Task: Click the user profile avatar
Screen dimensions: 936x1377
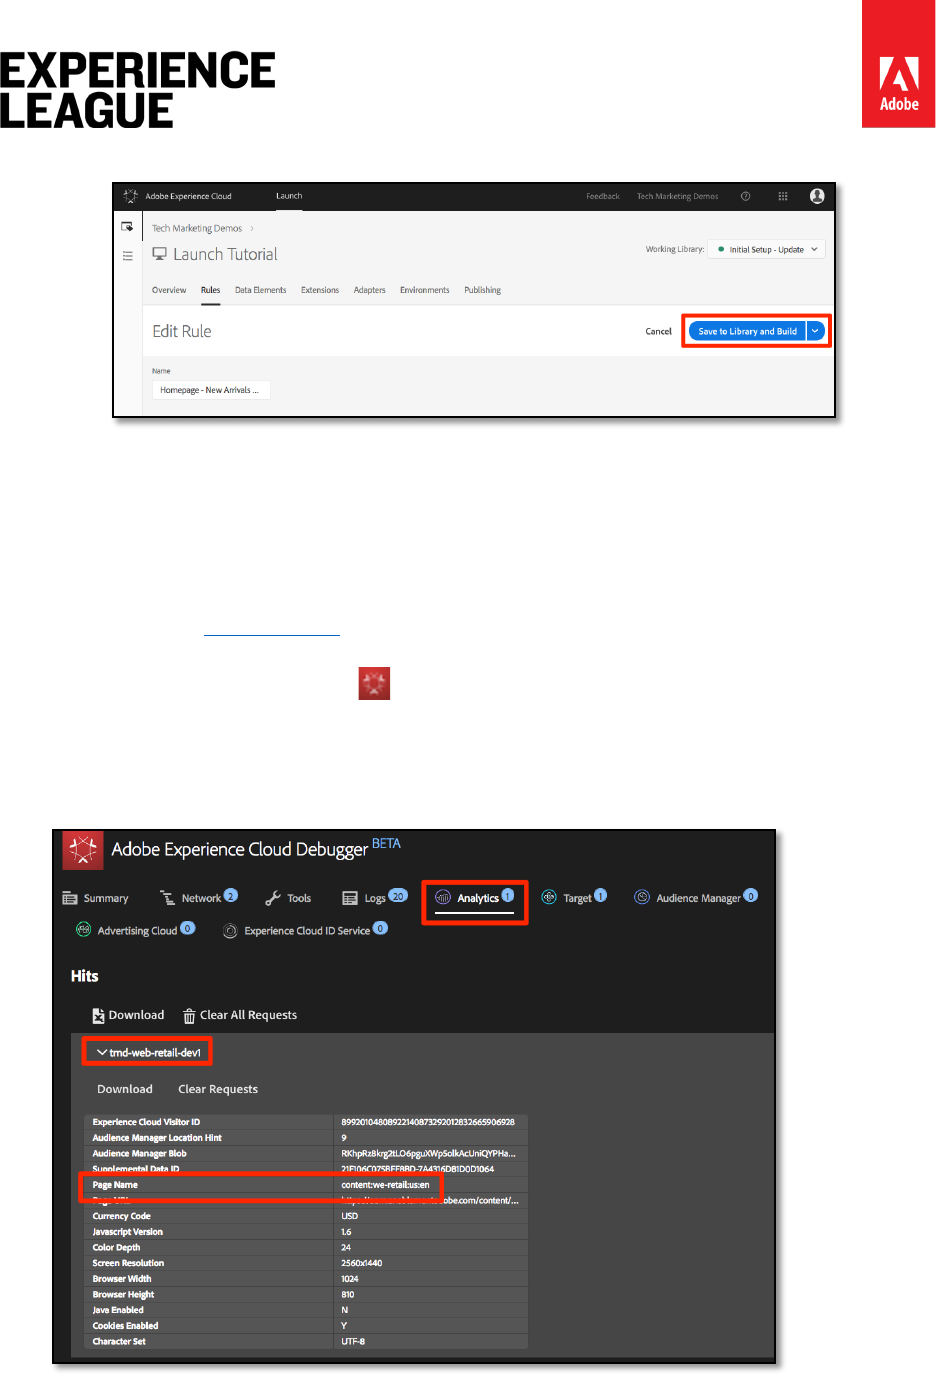Action: pos(817,196)
